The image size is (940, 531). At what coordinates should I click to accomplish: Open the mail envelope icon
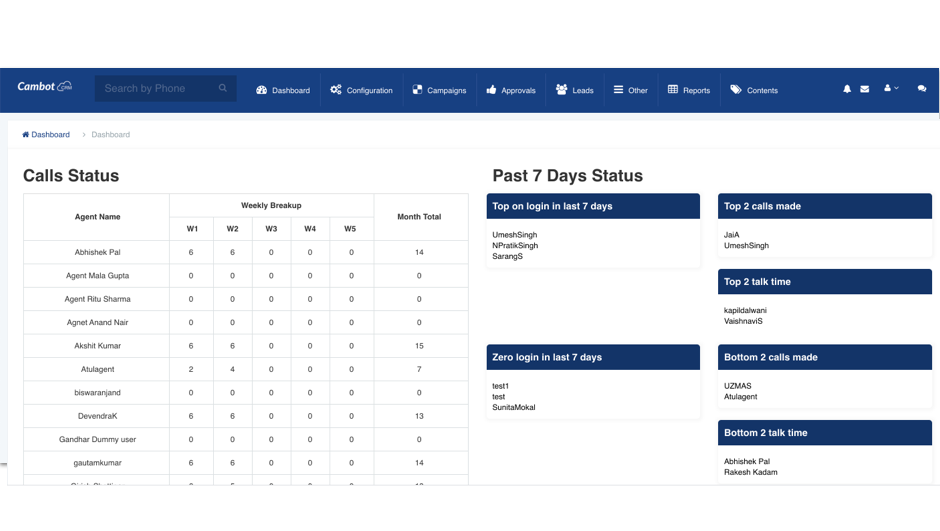coord(865,89)
